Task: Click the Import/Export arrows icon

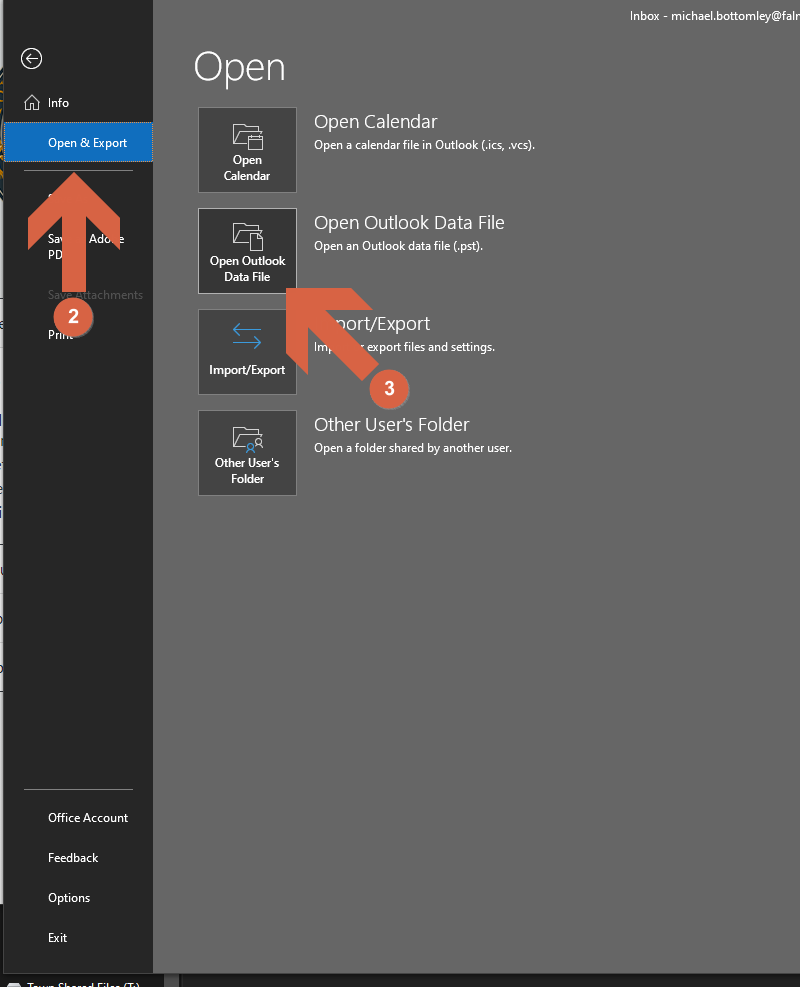Action: 247,336
